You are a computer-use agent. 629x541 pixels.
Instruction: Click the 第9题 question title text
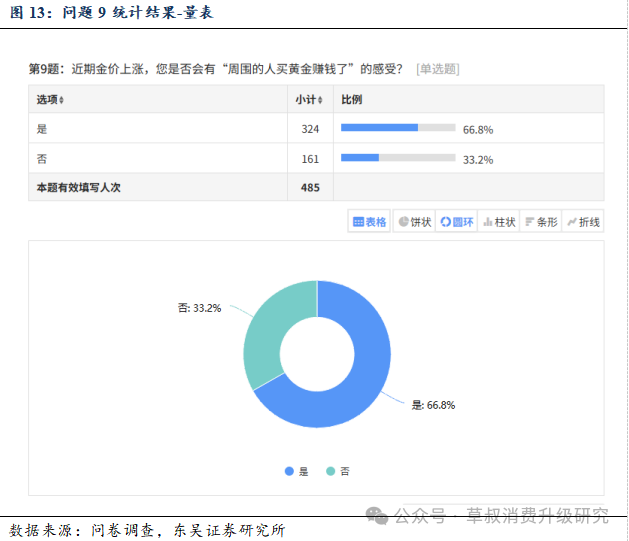[216, 69]
